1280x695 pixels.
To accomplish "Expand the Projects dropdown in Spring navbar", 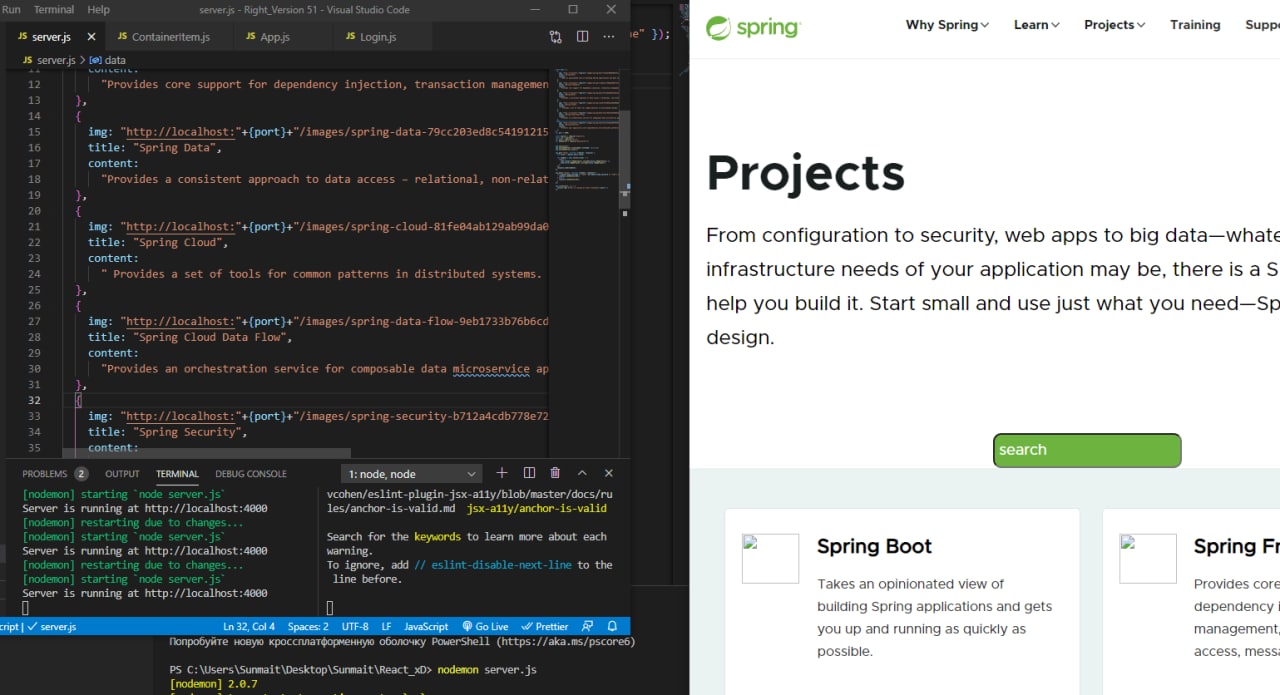I will pyautogui.click(x=1115, y=25).
